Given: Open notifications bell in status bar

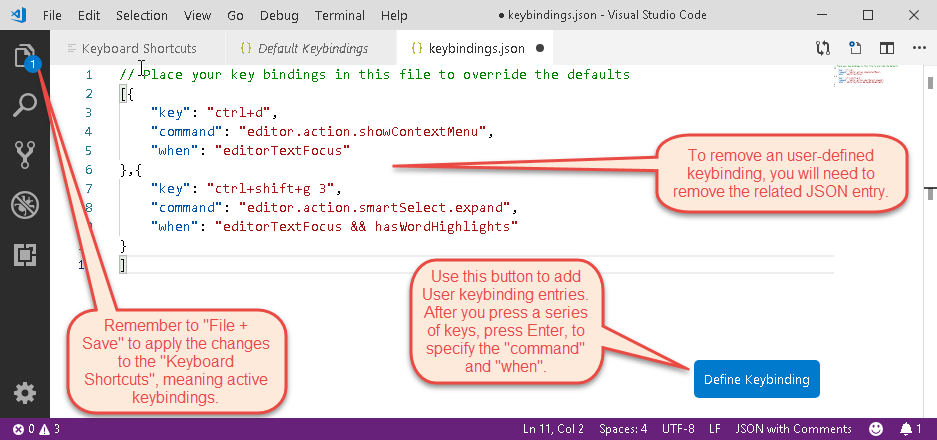Looking at the screenshot, I should click(909, 429).
